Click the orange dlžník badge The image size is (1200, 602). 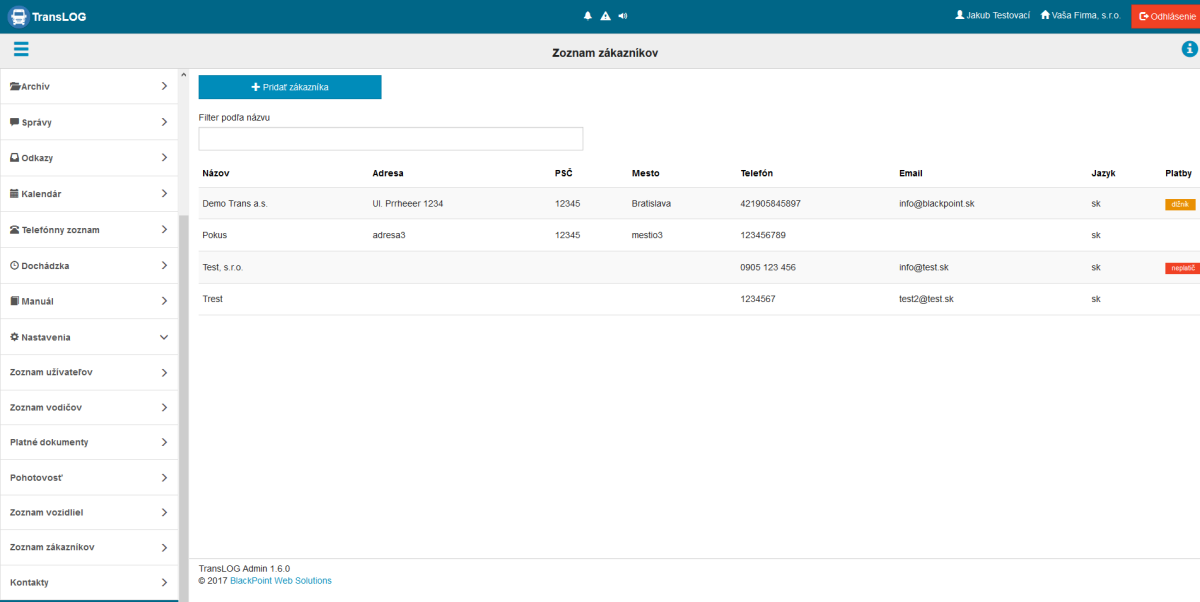click(1180, 204)
